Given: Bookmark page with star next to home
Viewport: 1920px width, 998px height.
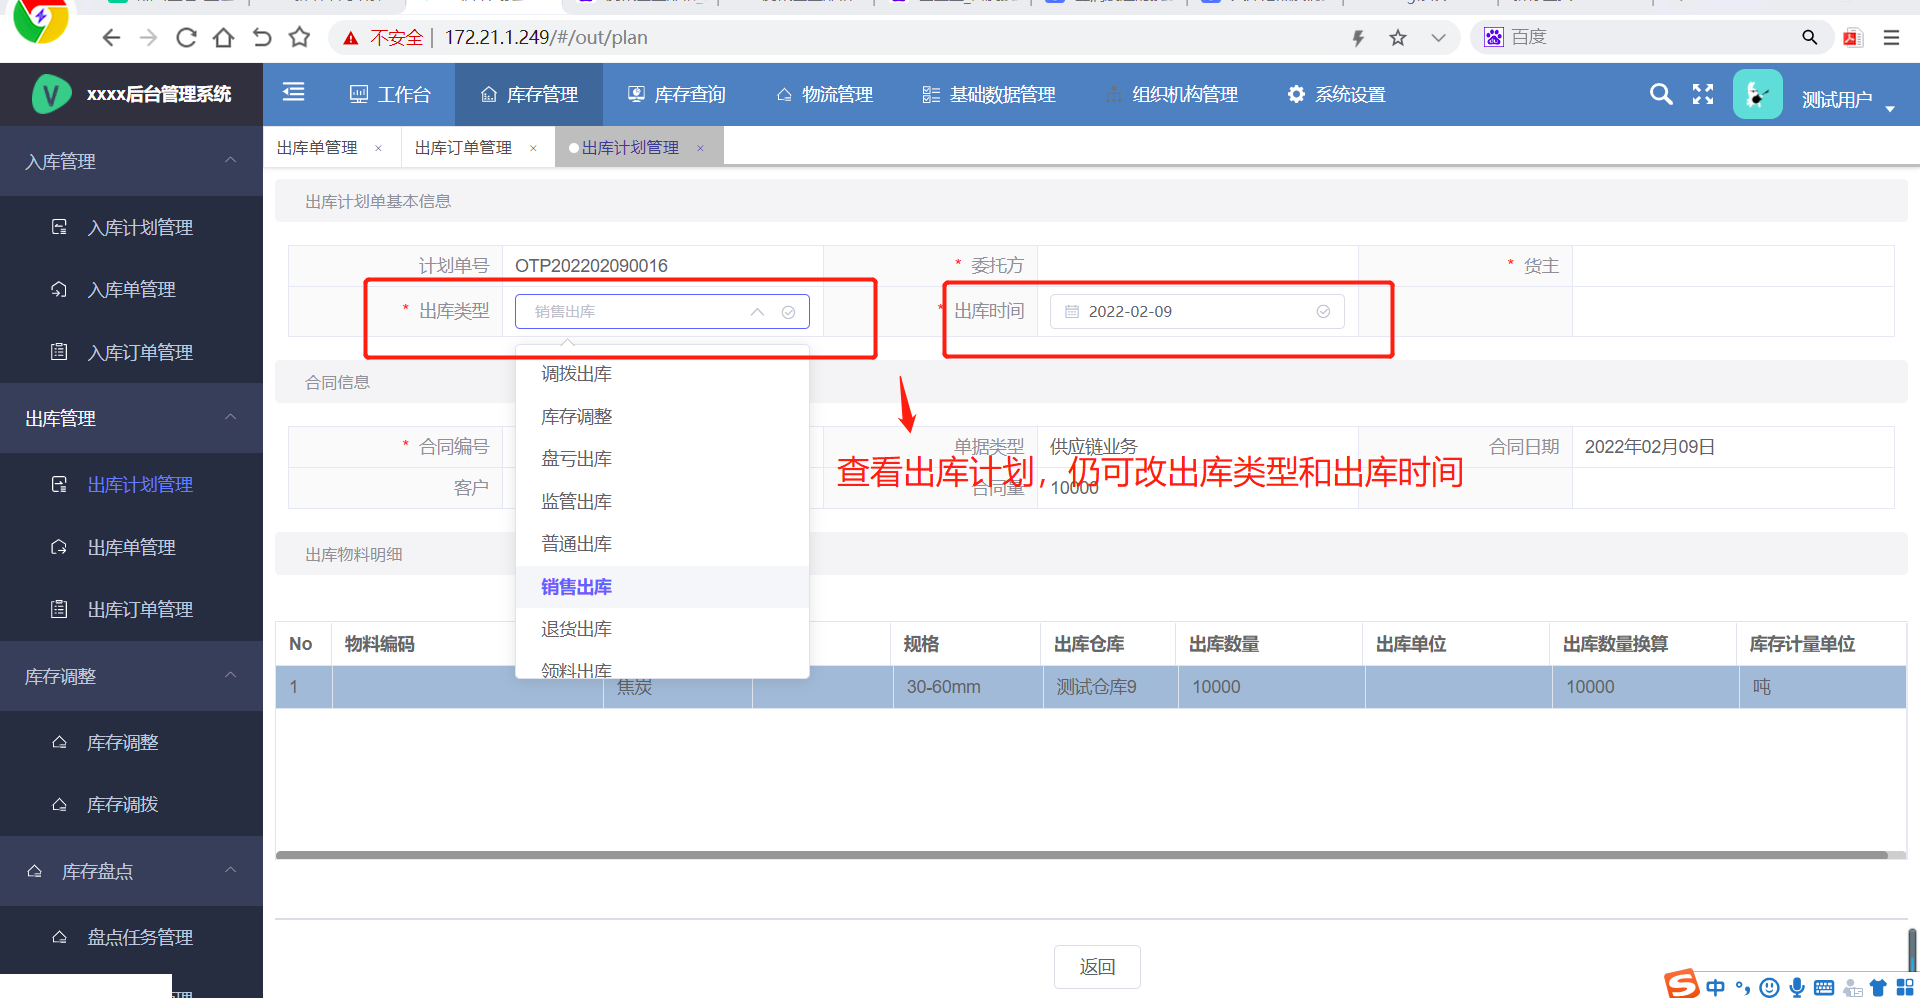Looking at the screenshot, I should (x=299, y=38).
